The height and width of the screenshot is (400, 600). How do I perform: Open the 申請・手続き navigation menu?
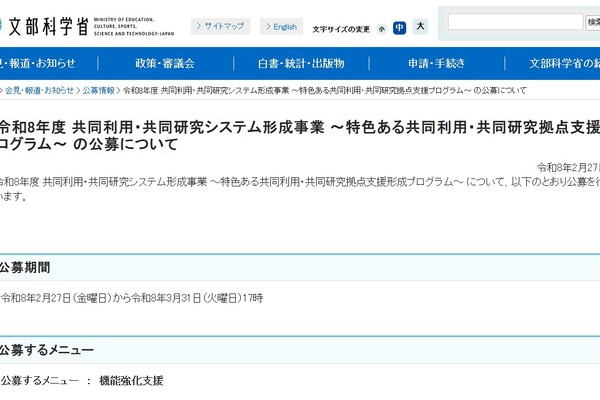tap(437, 64)
